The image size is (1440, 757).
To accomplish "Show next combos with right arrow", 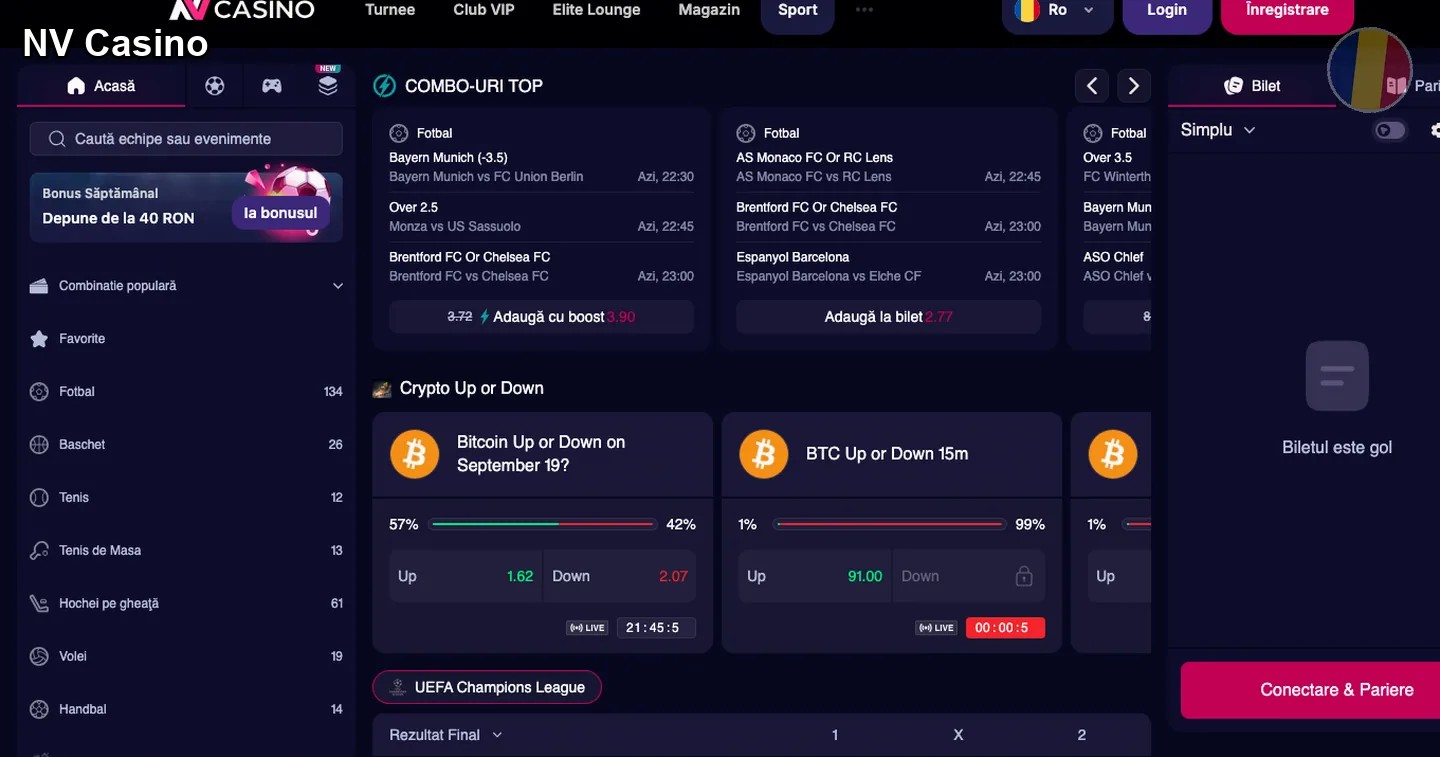I will [x=1133, y=86].
